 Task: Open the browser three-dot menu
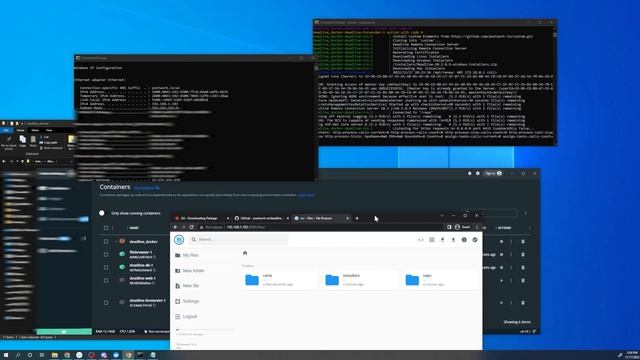(477, 227)
